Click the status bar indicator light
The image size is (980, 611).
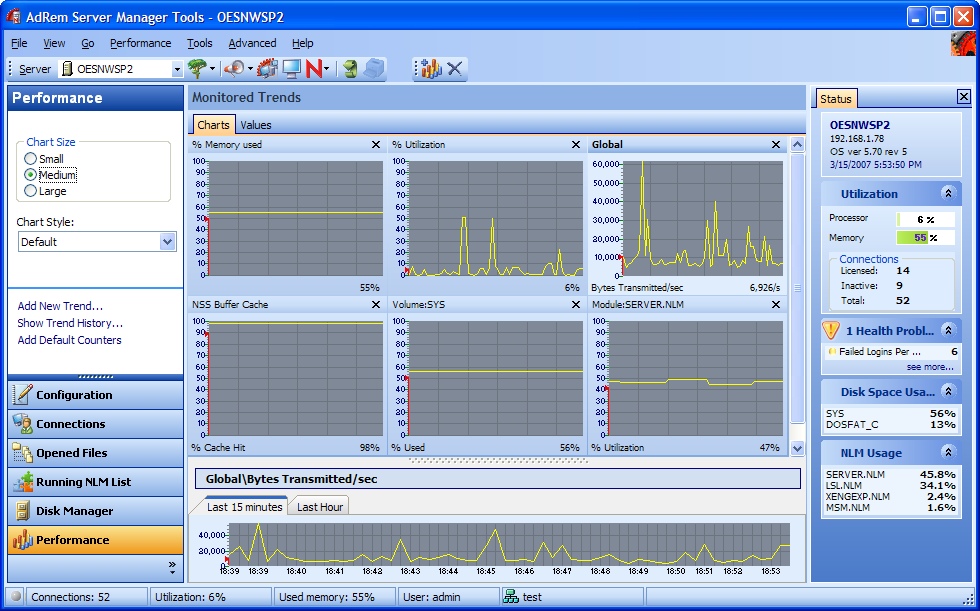click(x=16, y=597)
